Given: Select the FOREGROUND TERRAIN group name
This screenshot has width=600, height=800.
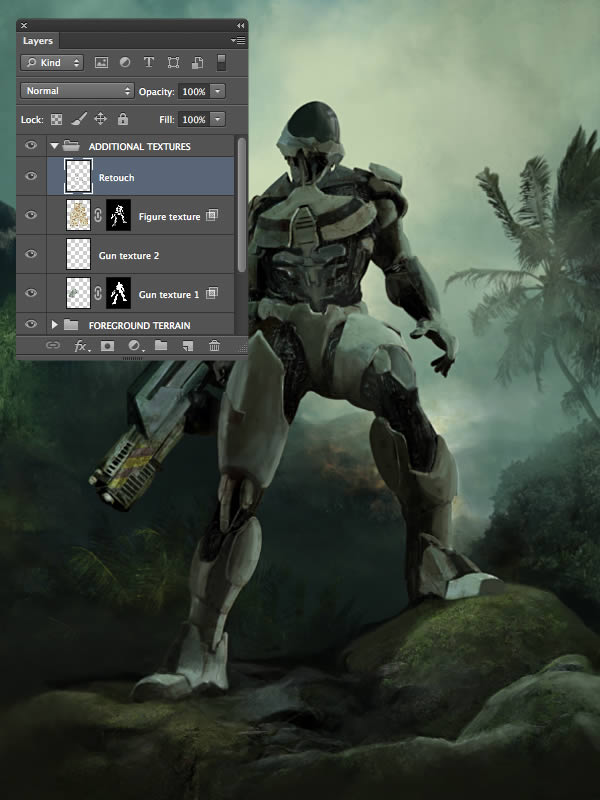Looking at the screenshot, I should tap(140, 326).
